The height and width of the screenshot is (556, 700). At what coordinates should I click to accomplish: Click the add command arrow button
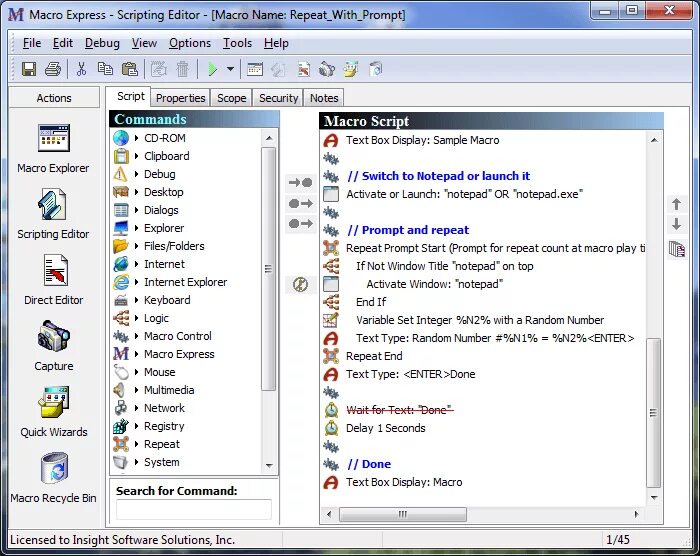pyautogui.click(x=300, y=182)
